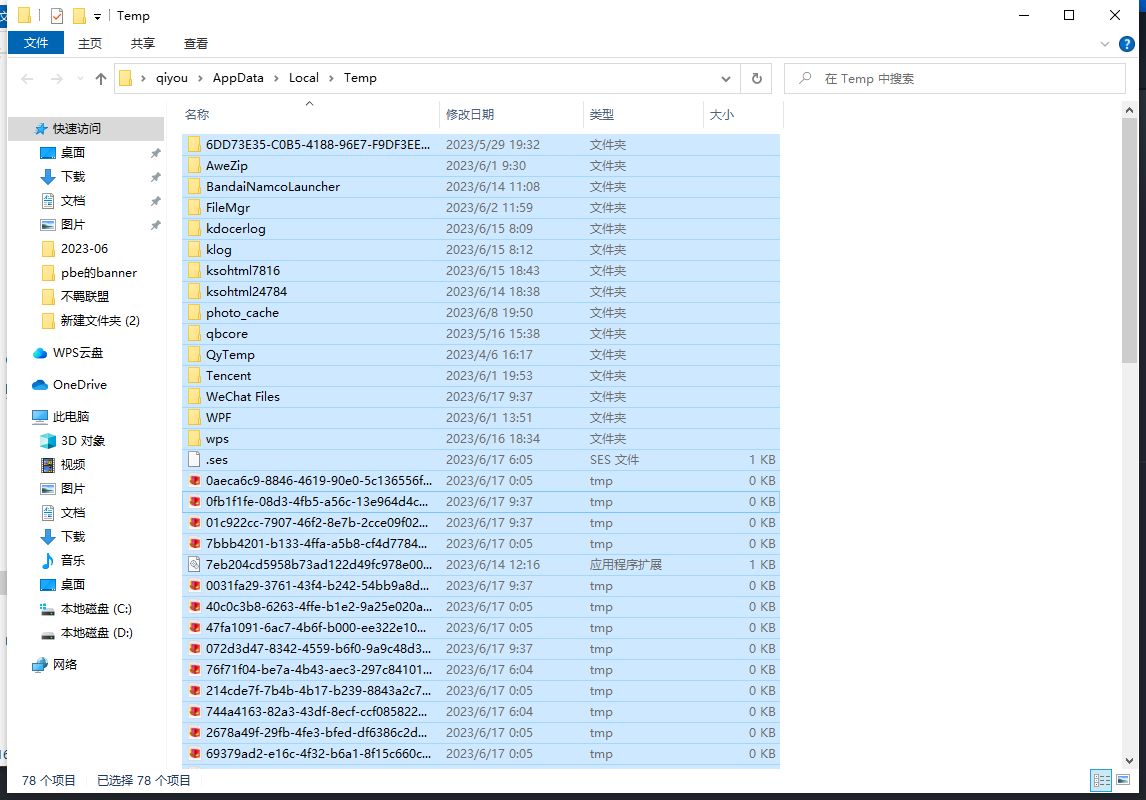The image size is (1146, 800).
Task: Select the WeChat Files folder
Action: click(242, 397)
